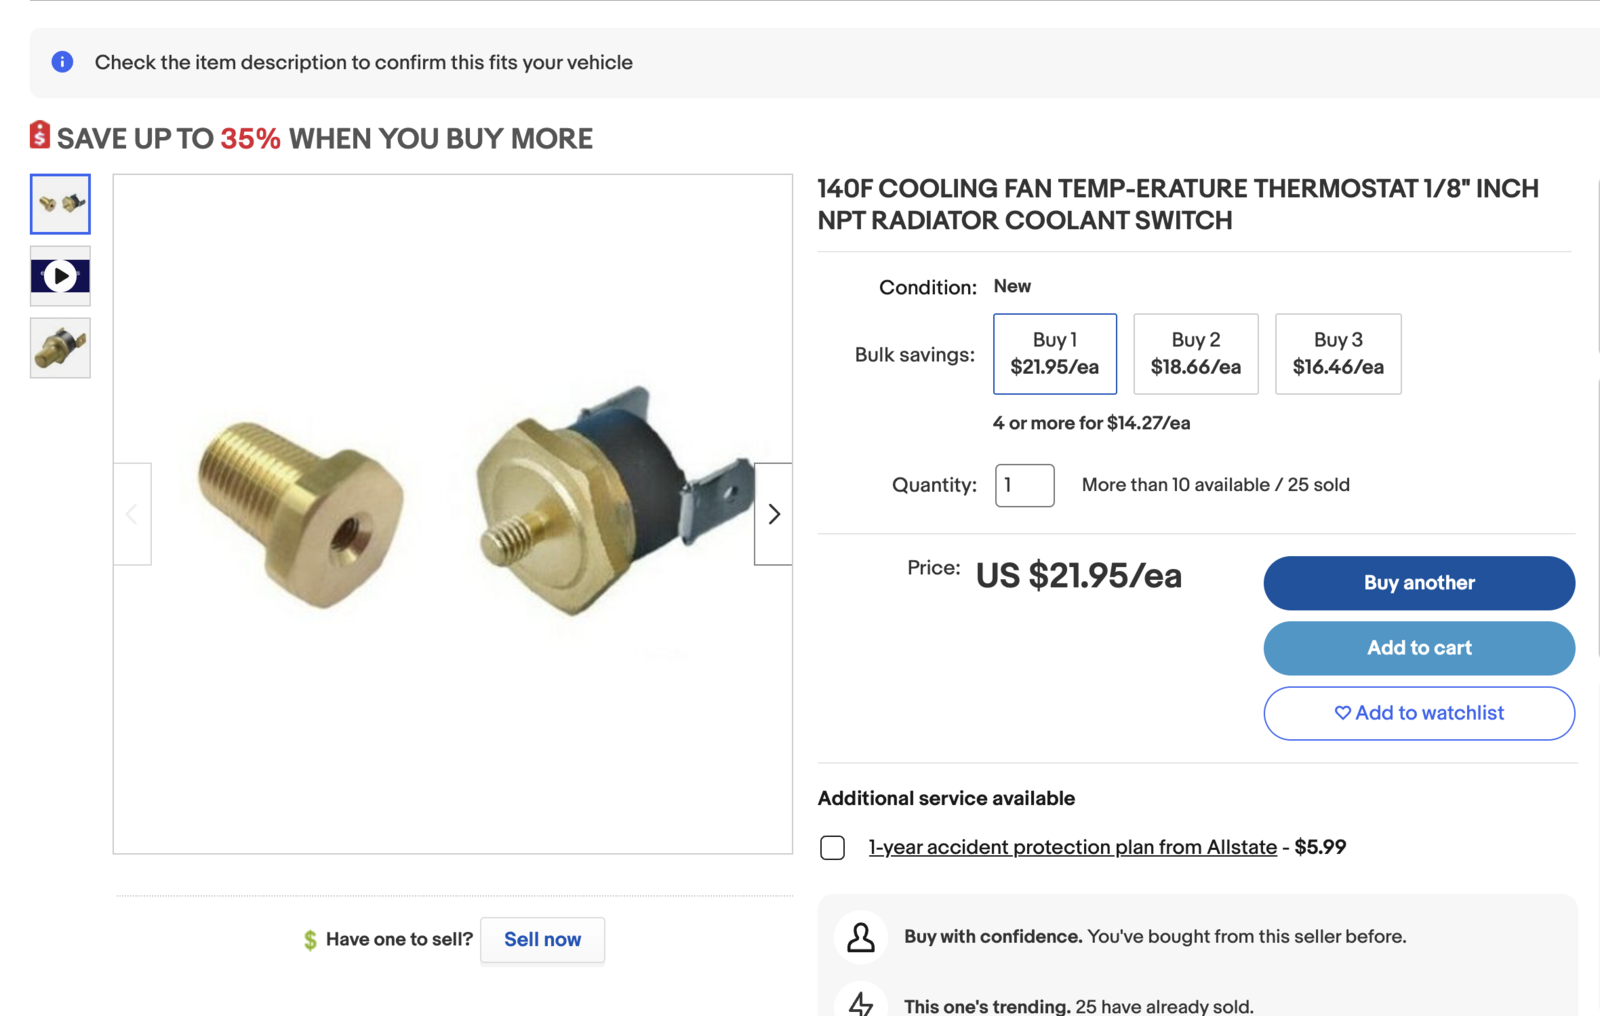This screenshot has width=1600, height=1016.
Task: Open the 1-year accident protection plan link
Action: (1072, 847)
